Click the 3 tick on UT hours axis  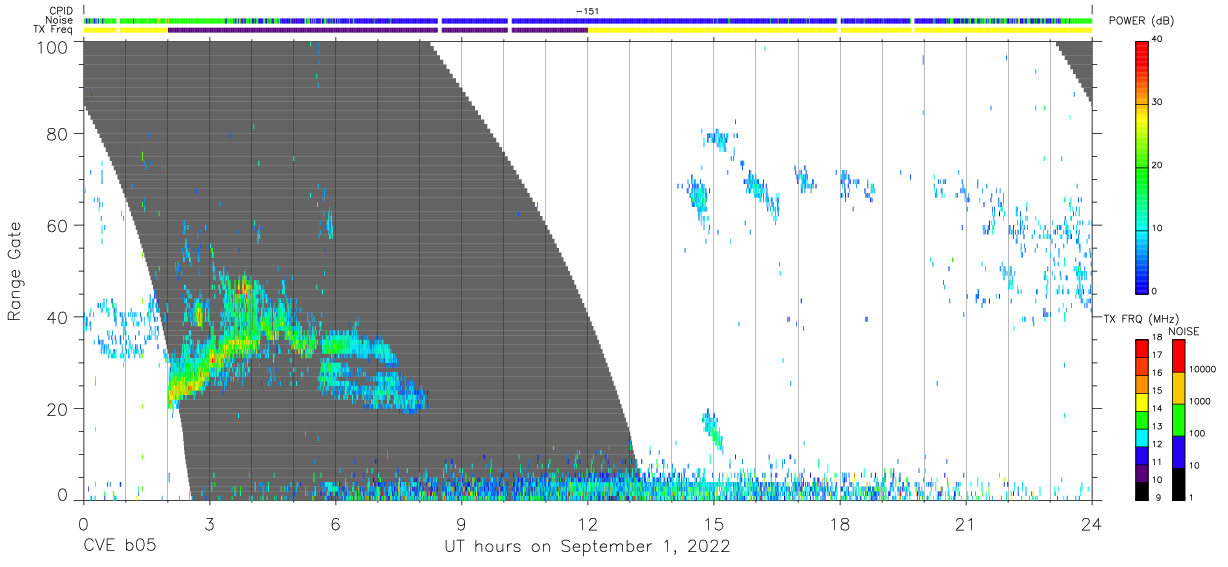pos(209,523)
